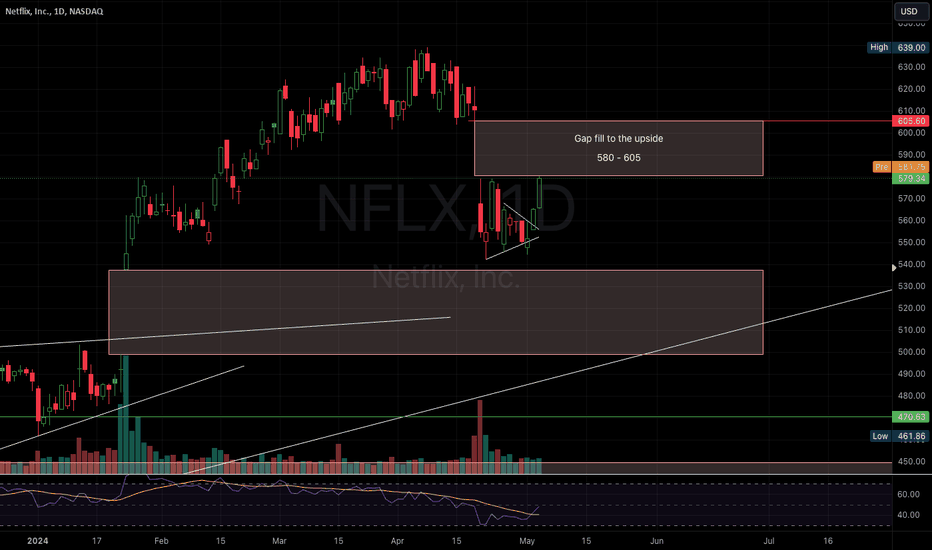Click the 530.00 price axis label
This screenshot has height=550, width=932.
tap(912, 287)
